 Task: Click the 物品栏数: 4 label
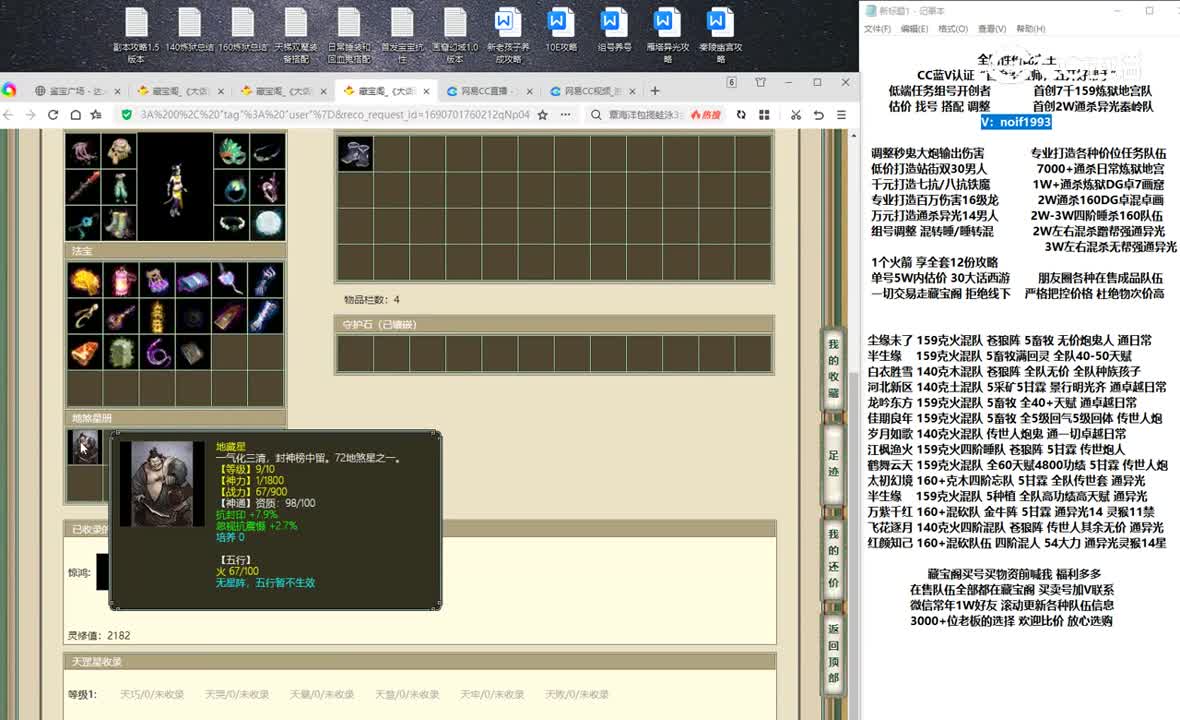click(372, 299)
